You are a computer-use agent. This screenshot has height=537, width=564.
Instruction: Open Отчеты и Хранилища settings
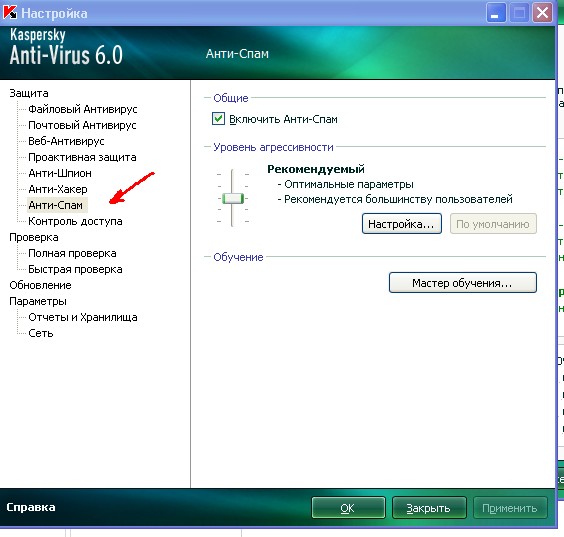pyautogui.click(x=83, y=317)
